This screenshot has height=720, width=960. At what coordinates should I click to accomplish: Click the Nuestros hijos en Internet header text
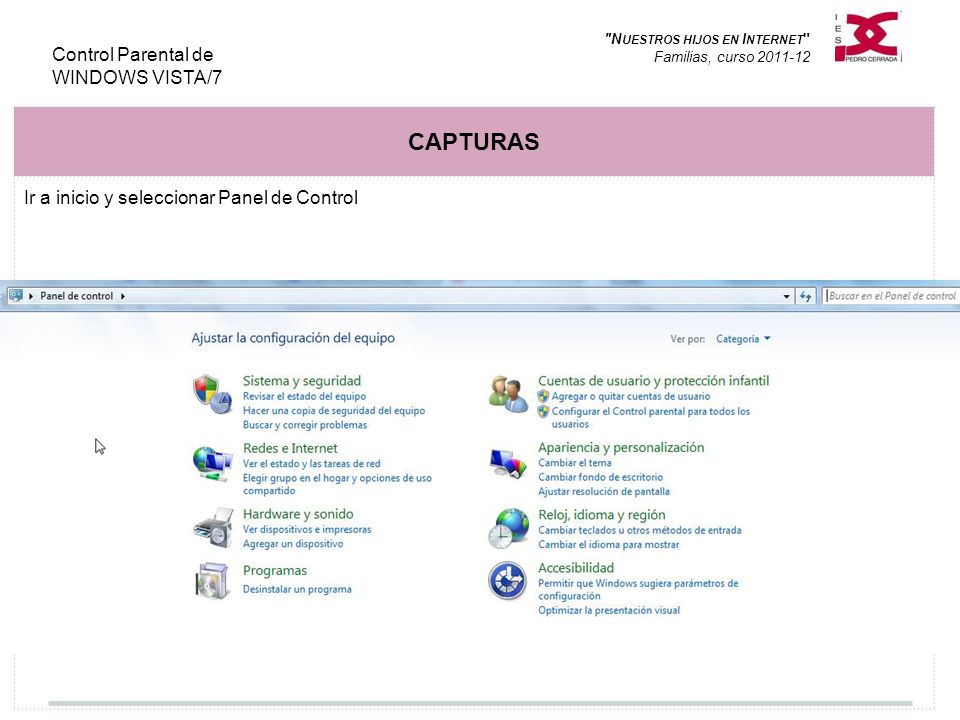click(x=707, y=39)
